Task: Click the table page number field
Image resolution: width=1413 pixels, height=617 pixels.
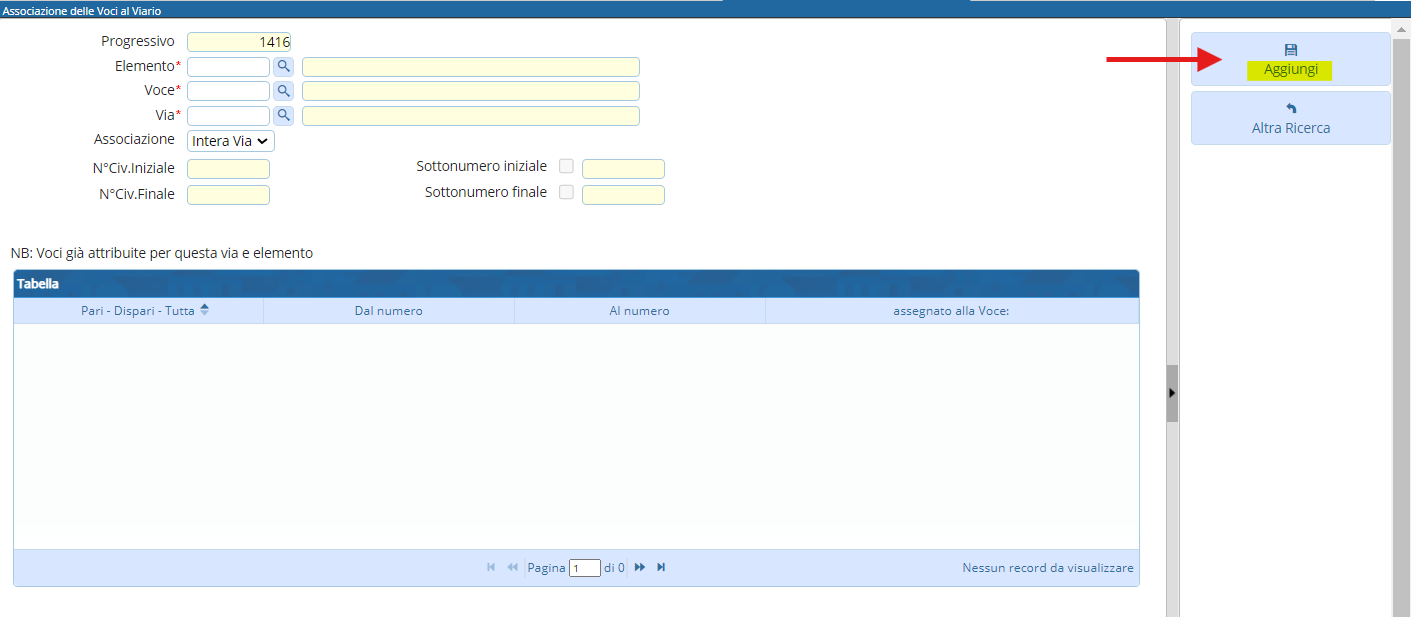Action: [584, 568]
